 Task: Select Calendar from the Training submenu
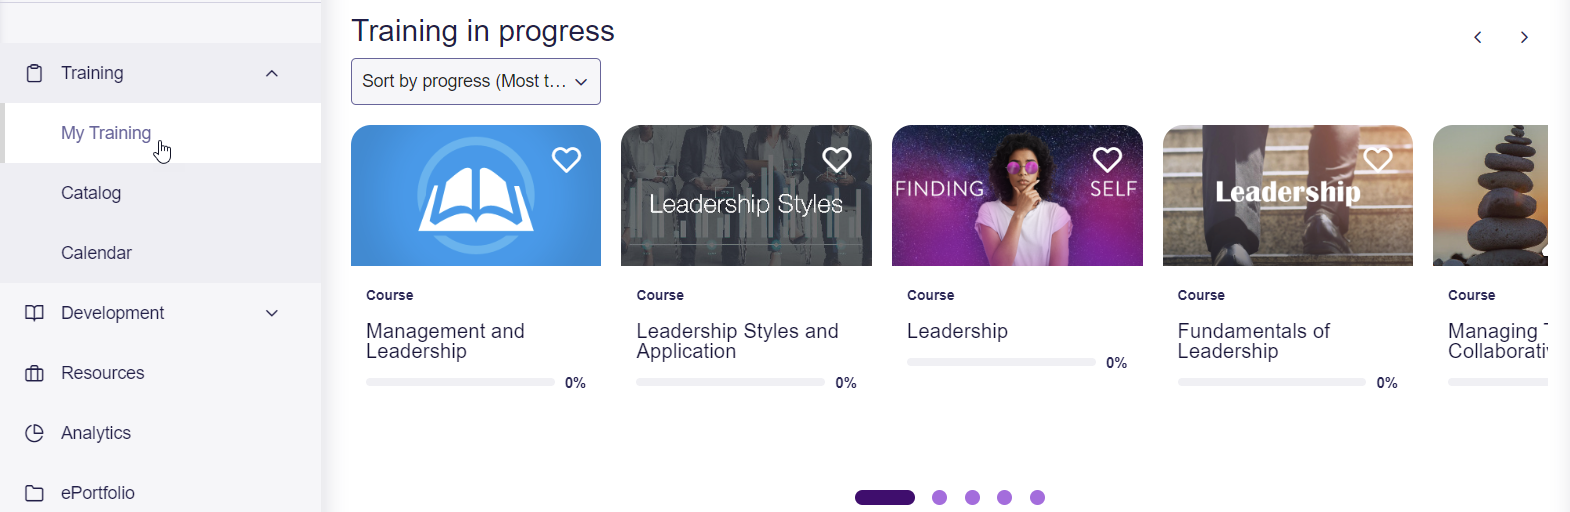pos(96,253)
